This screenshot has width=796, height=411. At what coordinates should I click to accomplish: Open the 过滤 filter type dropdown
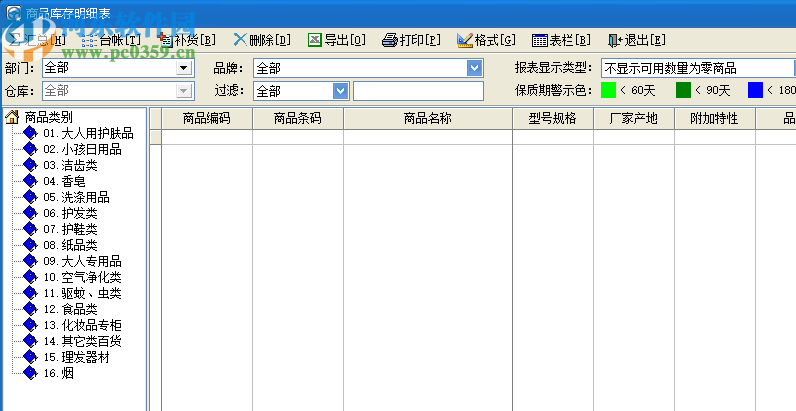pos(341,91)
